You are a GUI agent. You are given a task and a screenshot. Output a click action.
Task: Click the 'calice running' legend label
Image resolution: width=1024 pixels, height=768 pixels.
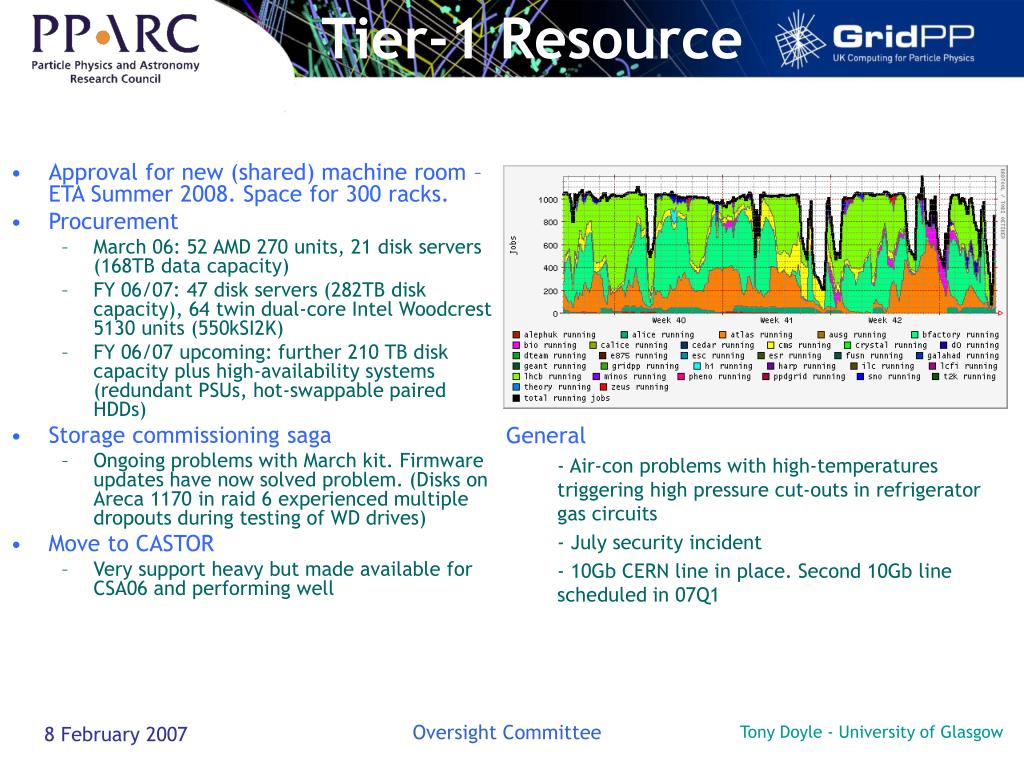point(634,345)
